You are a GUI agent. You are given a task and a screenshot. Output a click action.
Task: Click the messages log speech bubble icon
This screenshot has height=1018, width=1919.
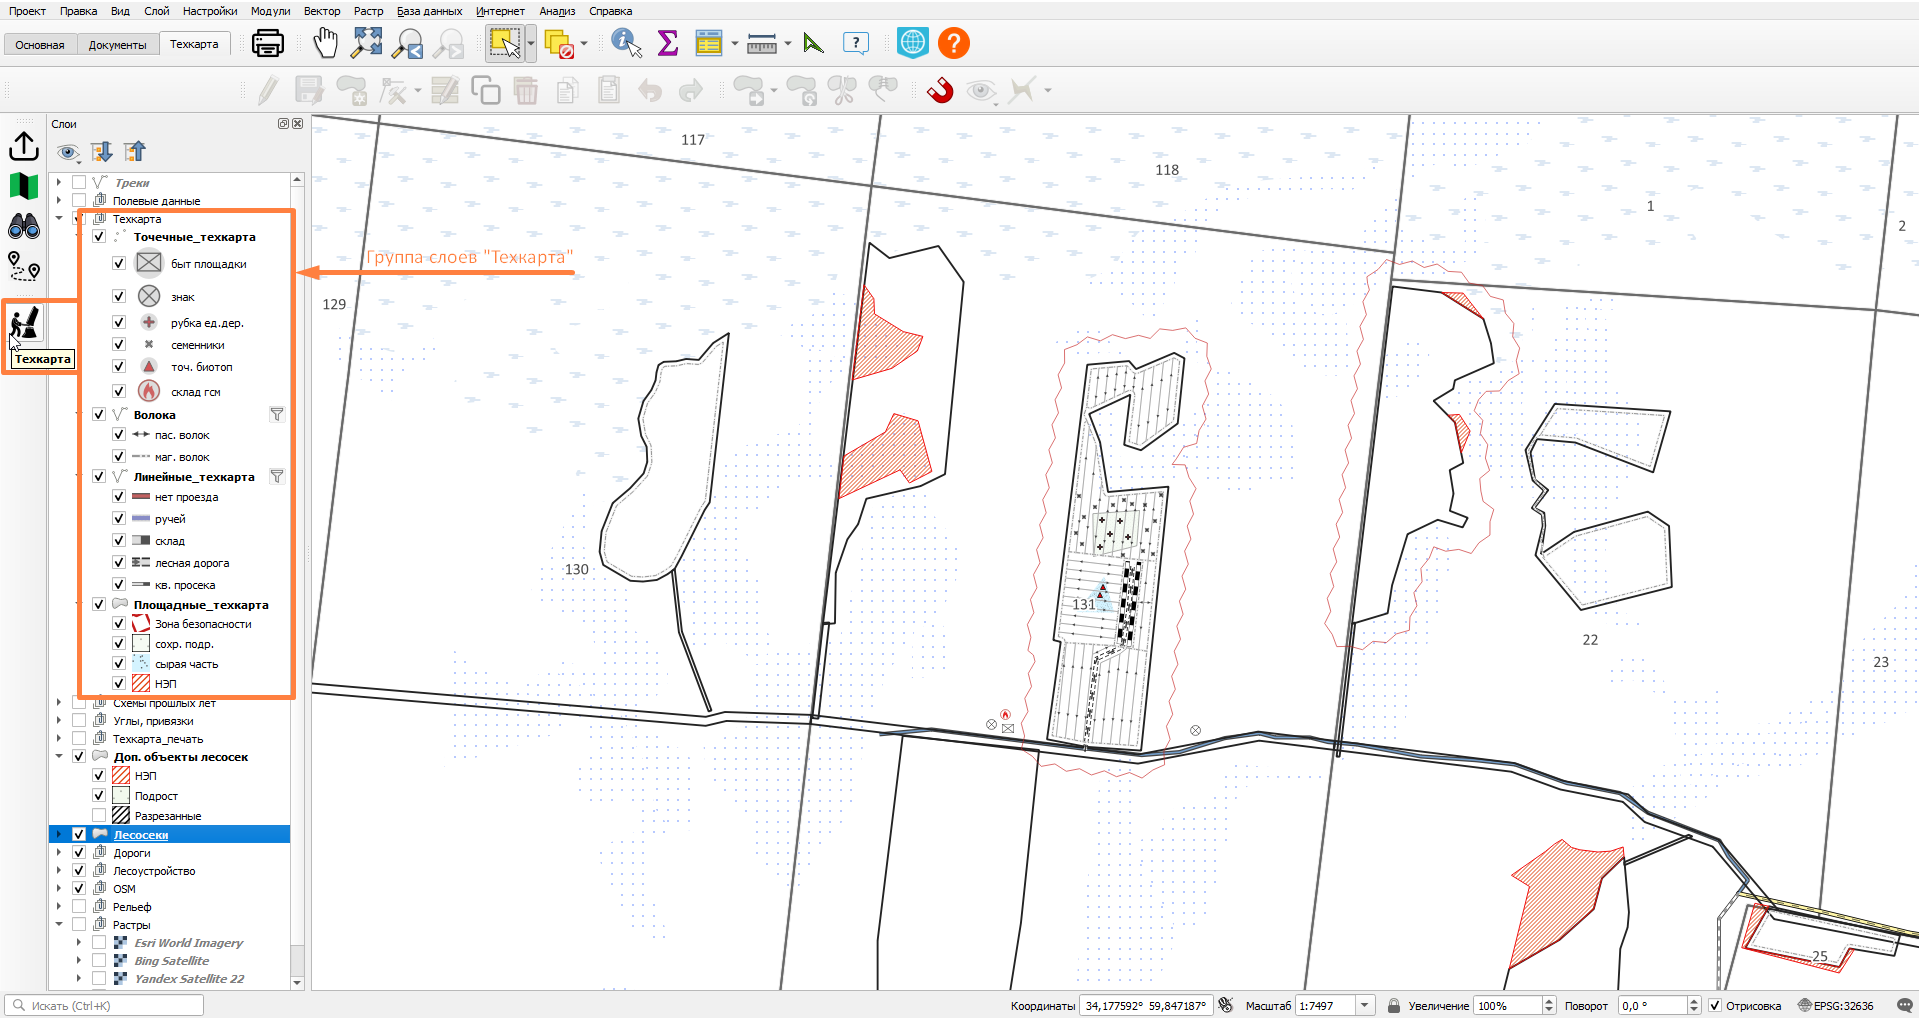pyautogui.click(x=1905, y=1005)
